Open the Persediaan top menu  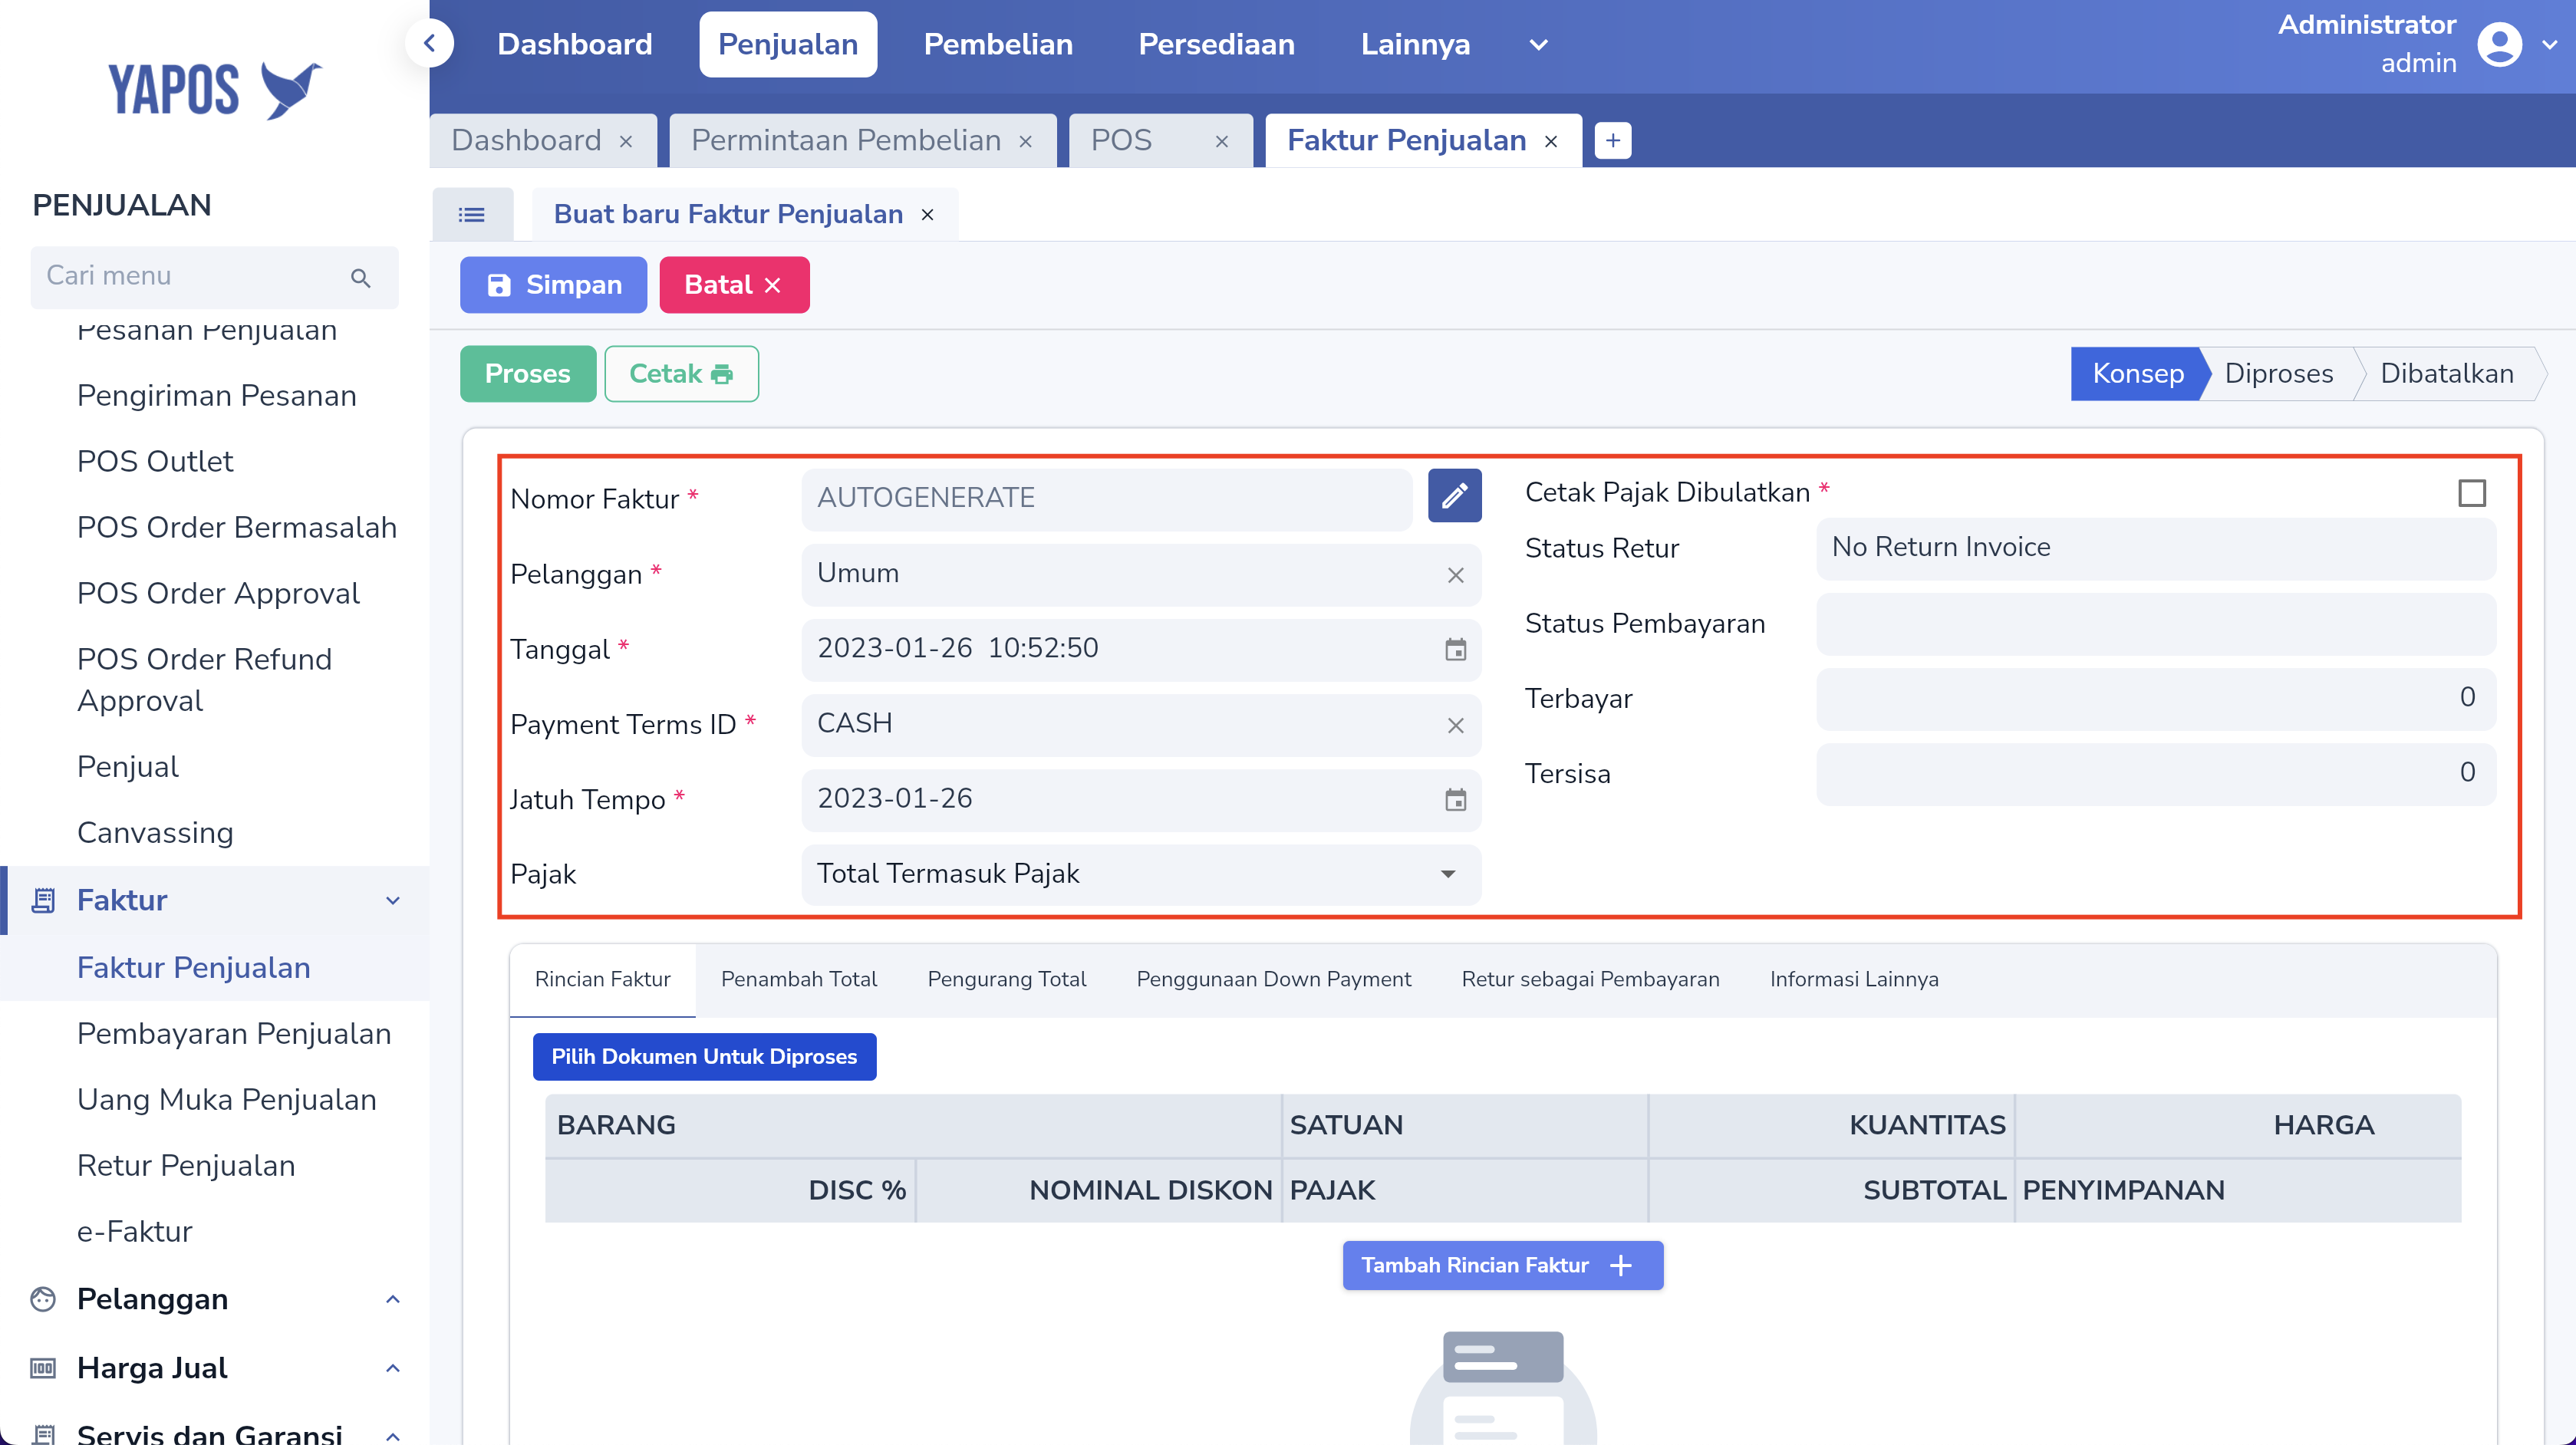click(x=1216, y=44)
